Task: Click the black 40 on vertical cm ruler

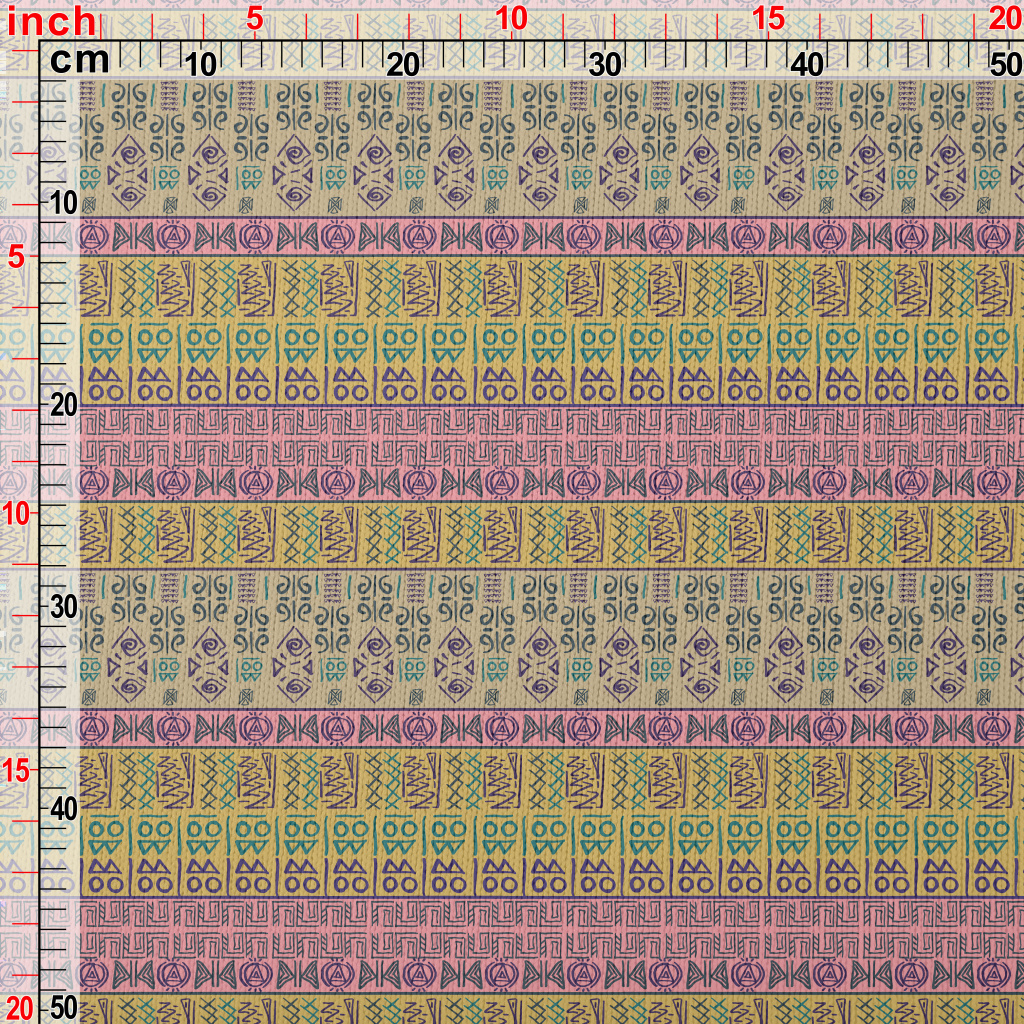Action: point(63,808)
